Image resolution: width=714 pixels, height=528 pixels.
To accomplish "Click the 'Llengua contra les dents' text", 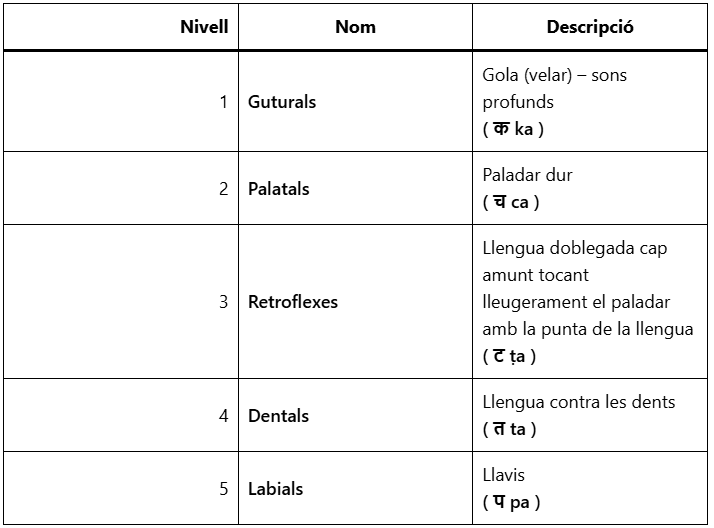I will pyautogui.click(x=579, y=402).
